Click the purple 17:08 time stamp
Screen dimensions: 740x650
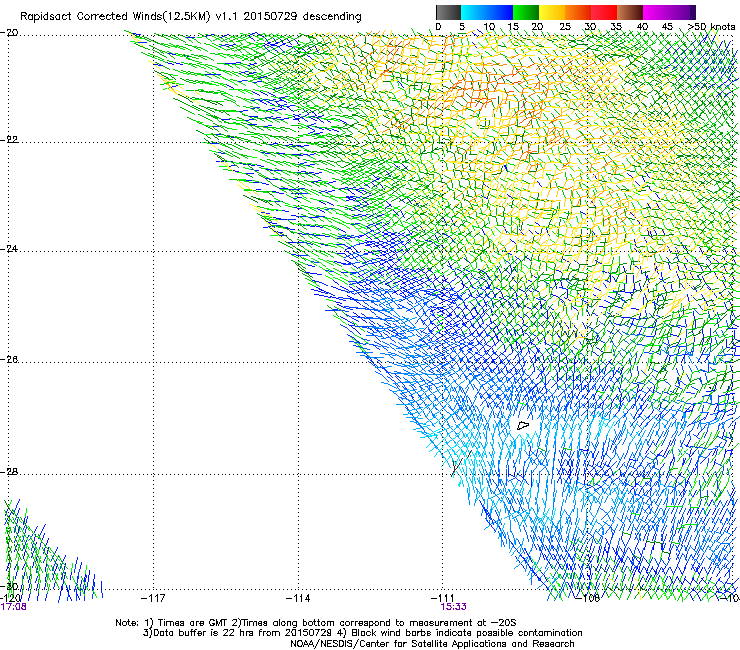[13, 607]
